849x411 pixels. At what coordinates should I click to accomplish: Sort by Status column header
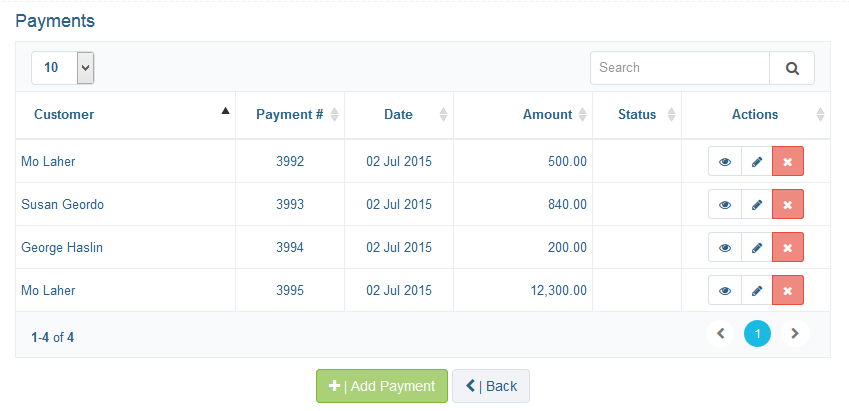637,115
